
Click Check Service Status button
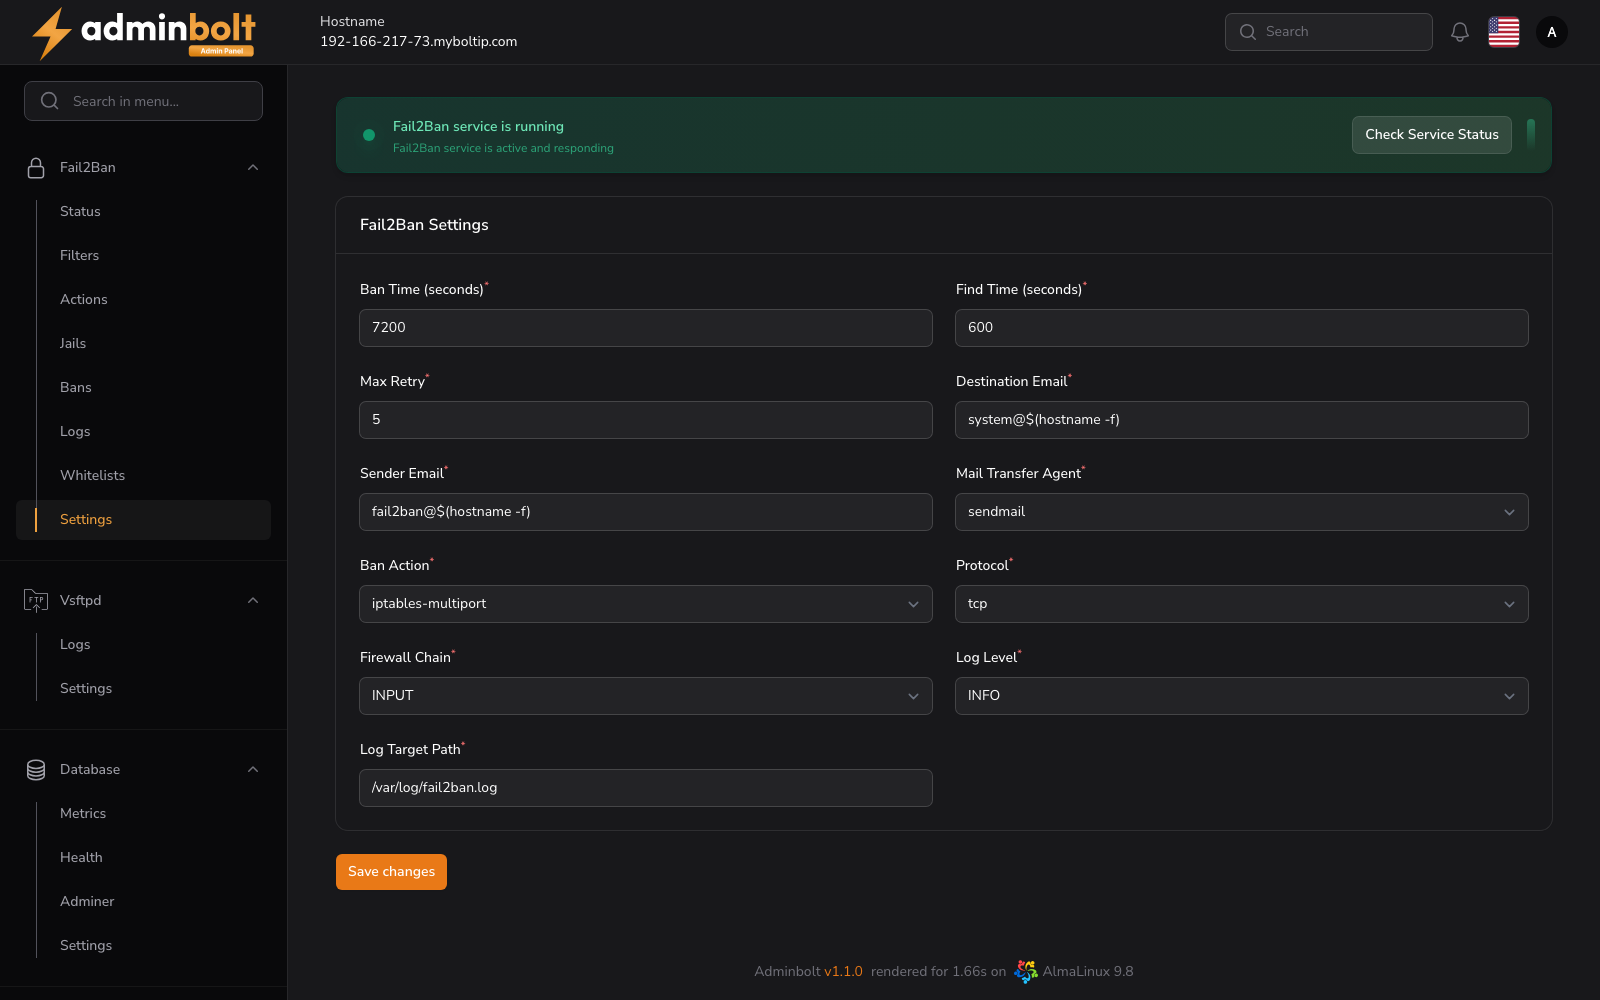[1432, 135]
